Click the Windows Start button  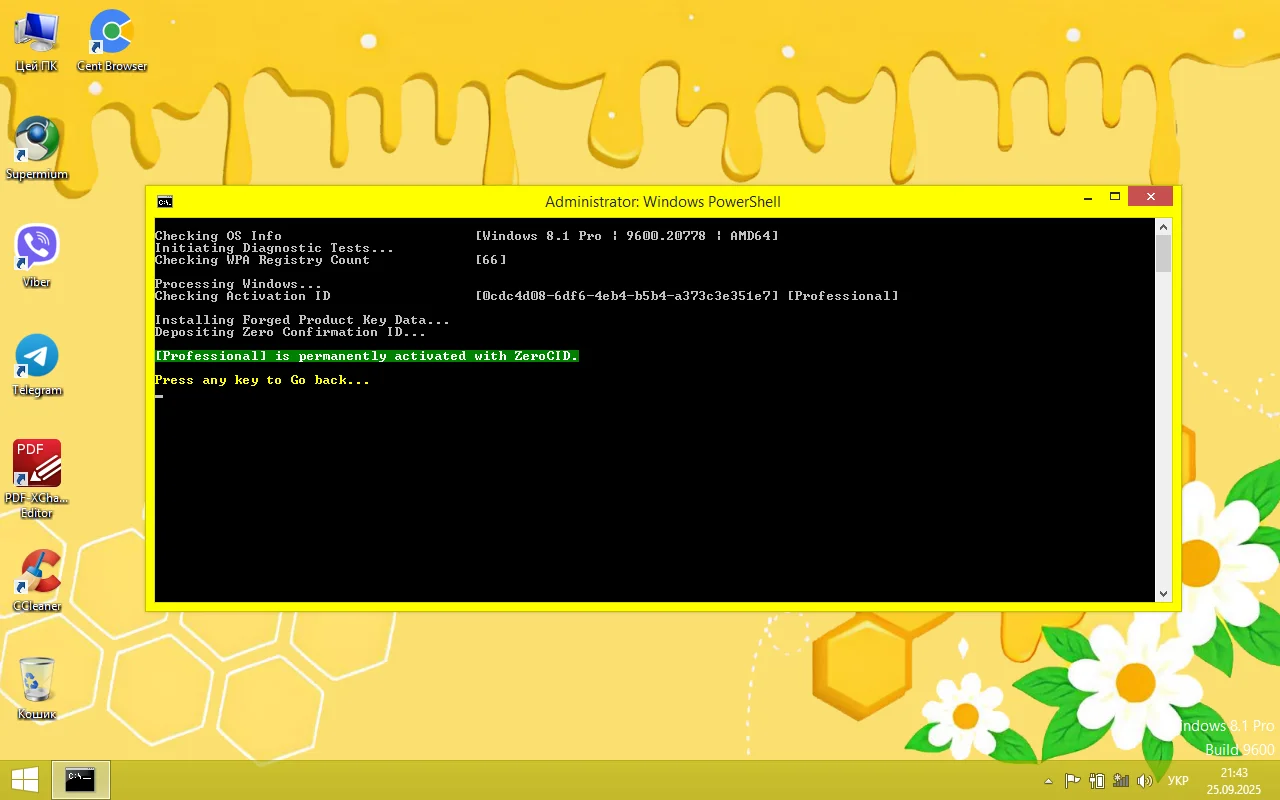(25, 780)
